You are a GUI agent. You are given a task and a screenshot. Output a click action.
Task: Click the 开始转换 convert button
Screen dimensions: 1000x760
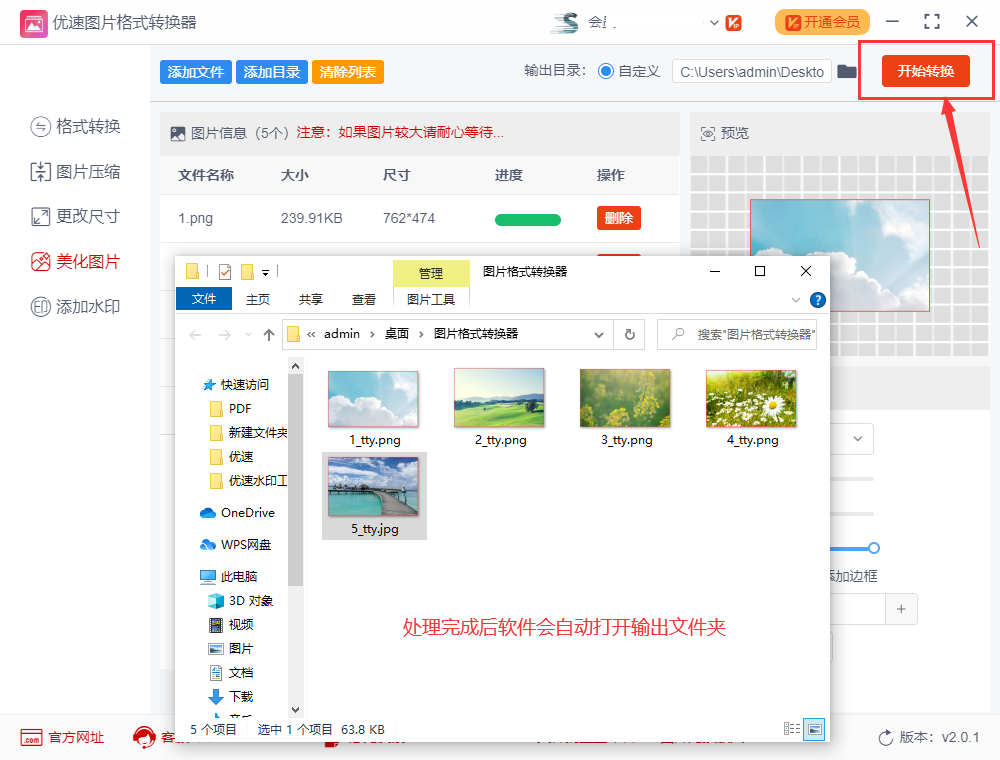[x=924, y=71]
